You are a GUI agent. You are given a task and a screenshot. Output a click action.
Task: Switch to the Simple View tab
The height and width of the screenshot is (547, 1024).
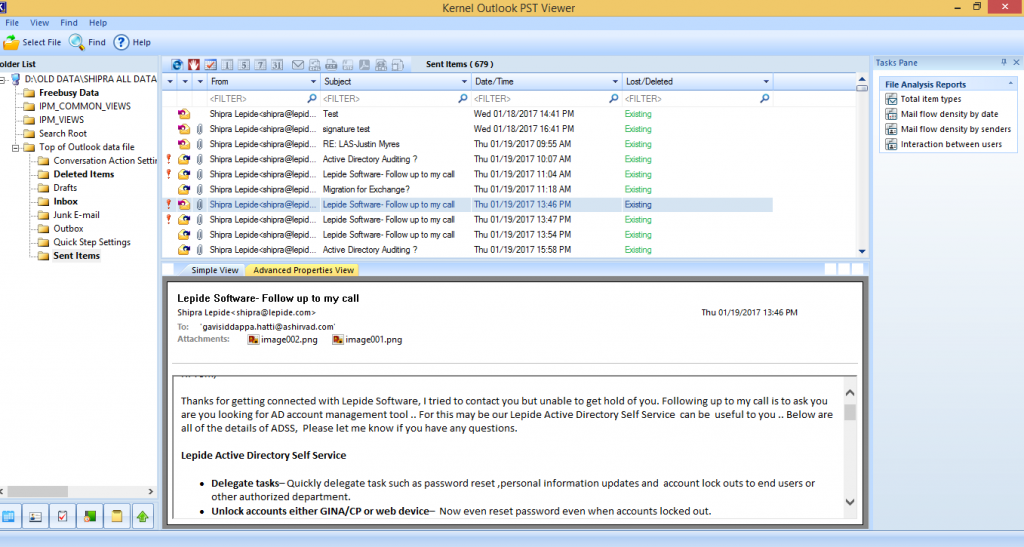214,270
